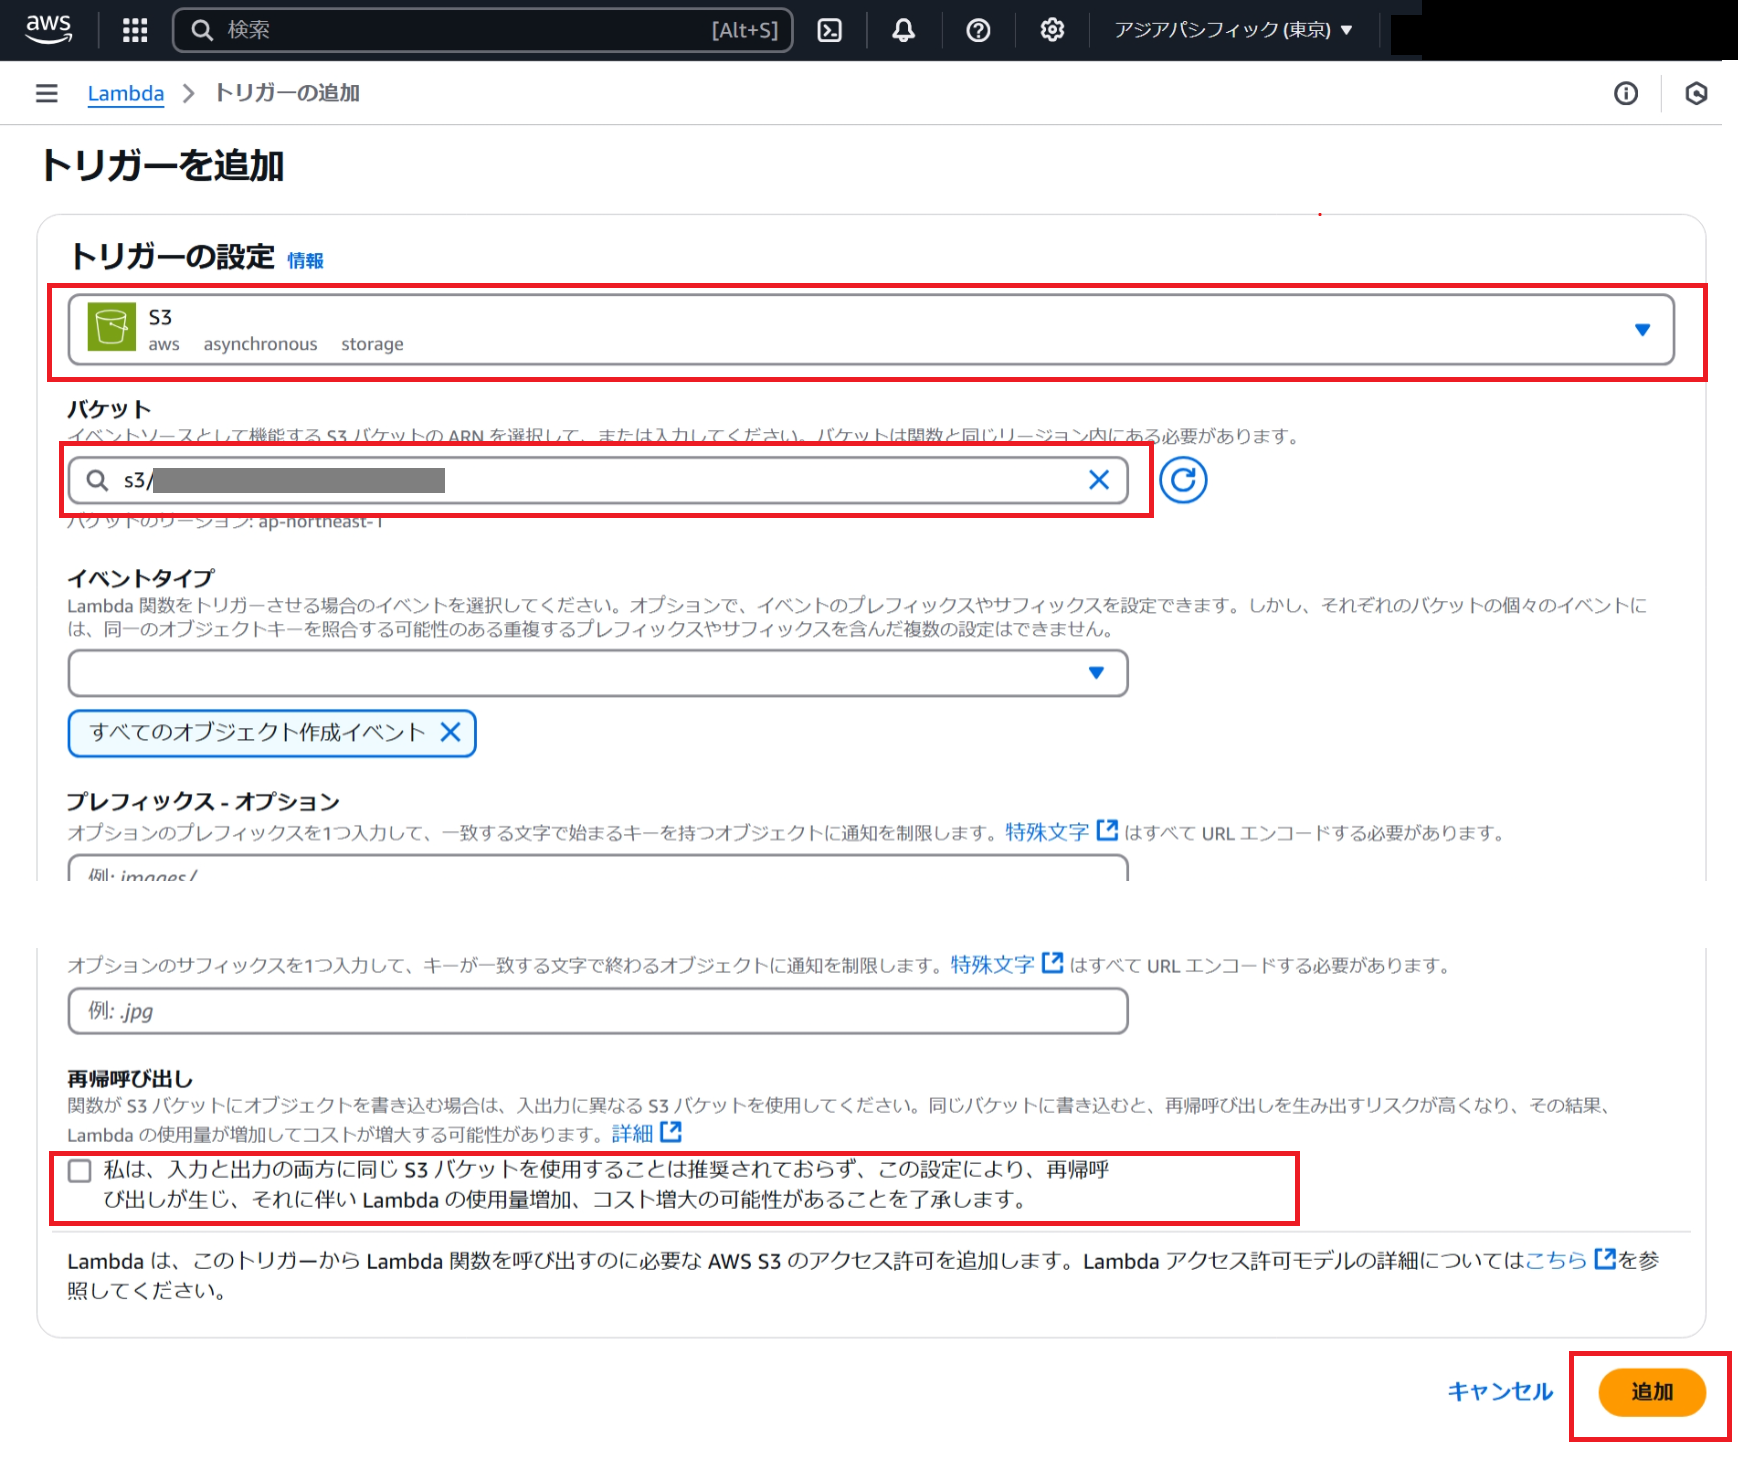
Task: Expand the Asia Pacific (Tokyo) region selector
Action: (1234, 30)
